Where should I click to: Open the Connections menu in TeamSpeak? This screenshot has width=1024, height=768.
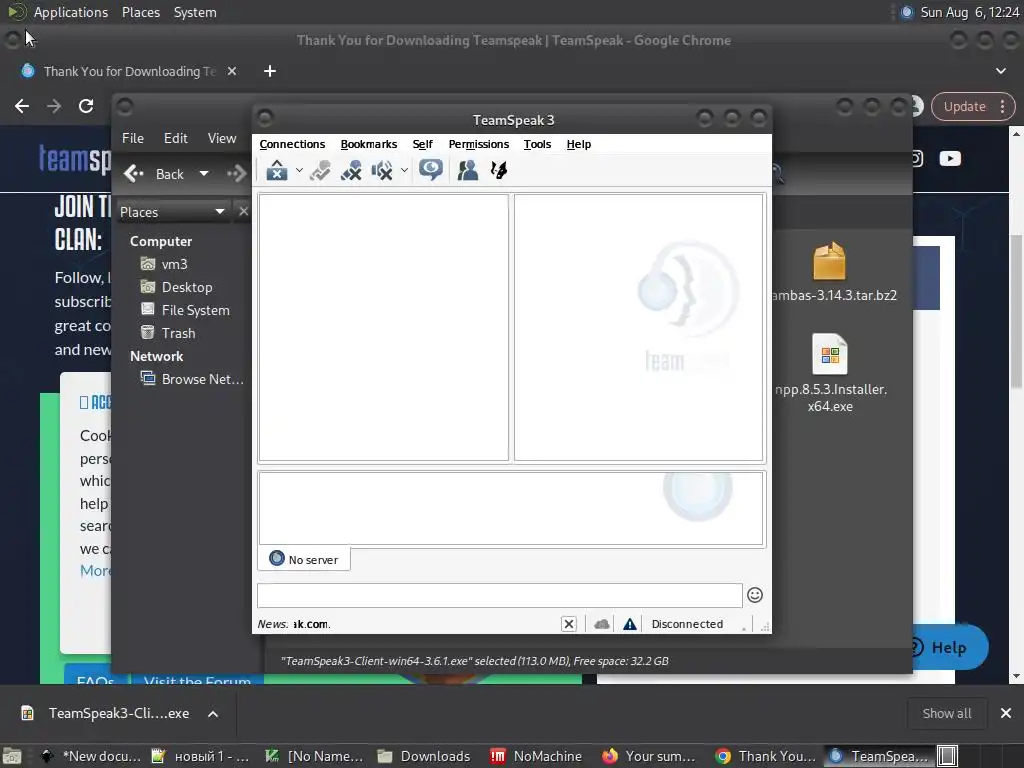pos(292,144)
